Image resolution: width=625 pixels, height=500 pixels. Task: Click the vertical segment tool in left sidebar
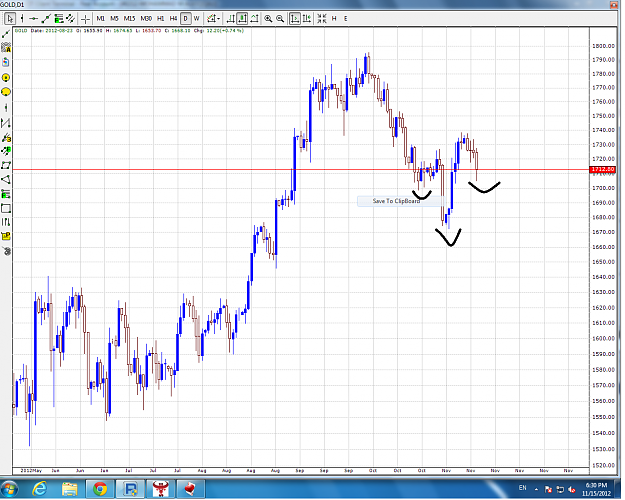pyautogui.click(x=6, y=108)
